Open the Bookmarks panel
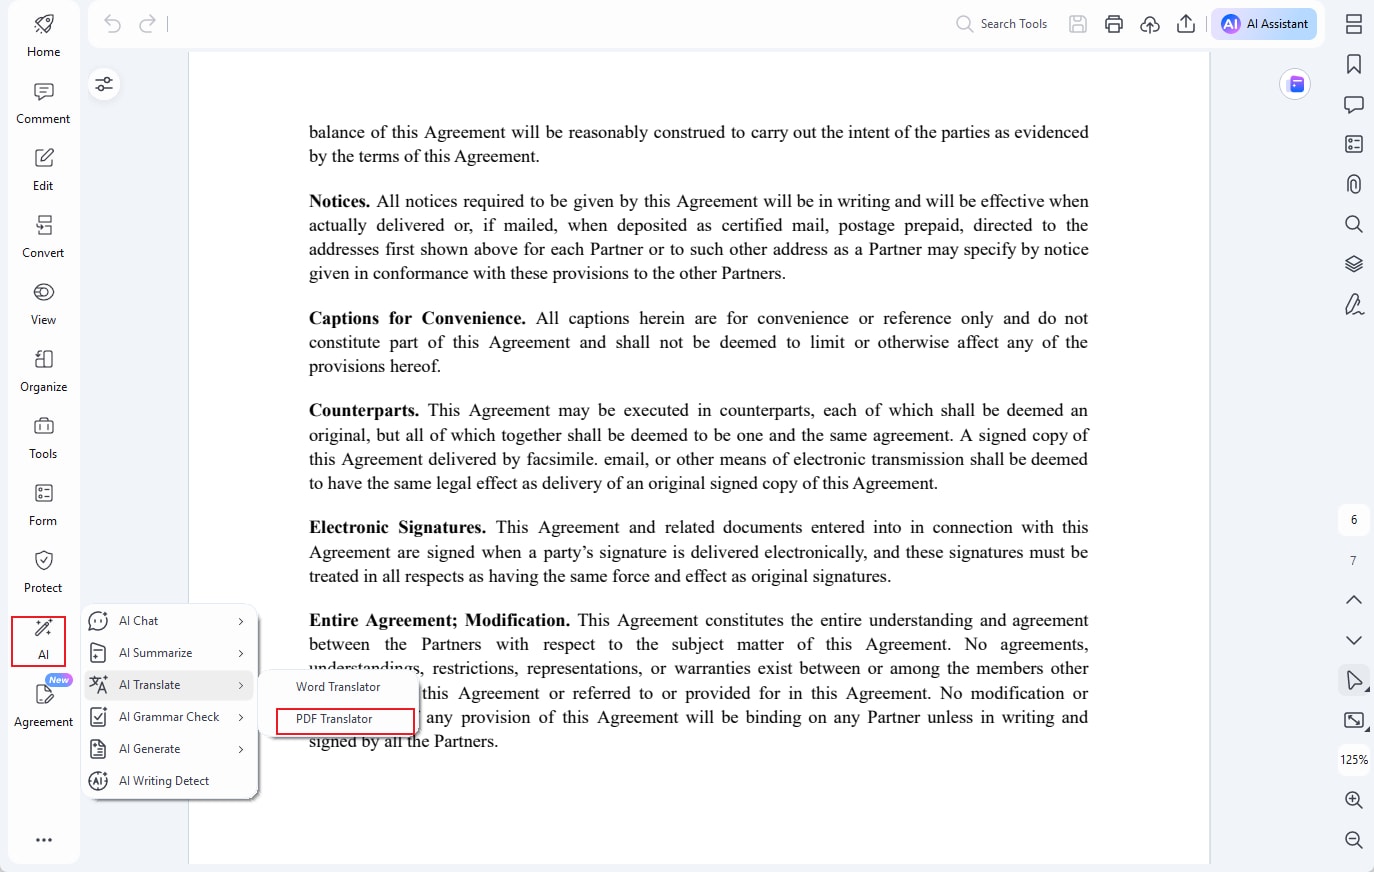This screenshot has width=1374, height=872. [1354, 64]
